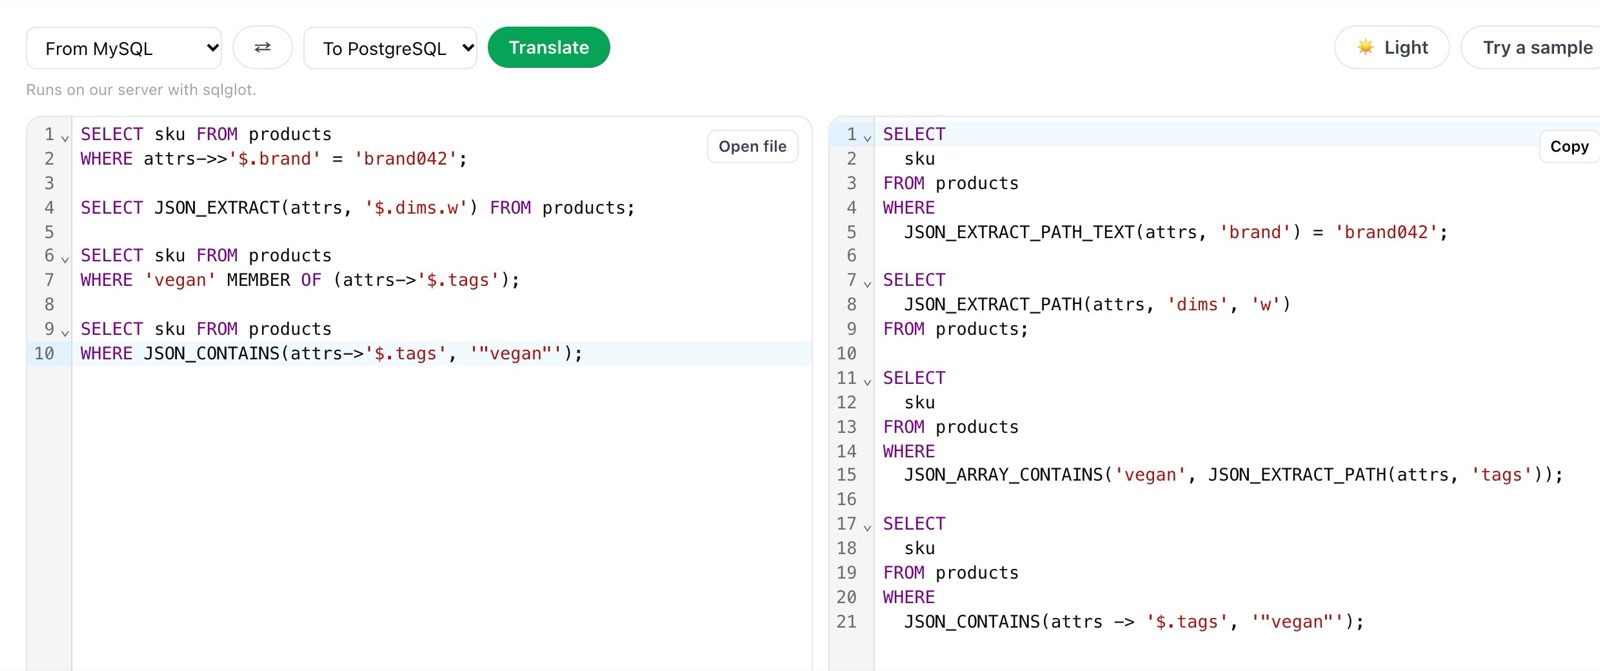Click 'Runs on our server with sqlglot.' note
This screenshot has height=671, width=1600.
pyautogui.click(x=141, y=89)
